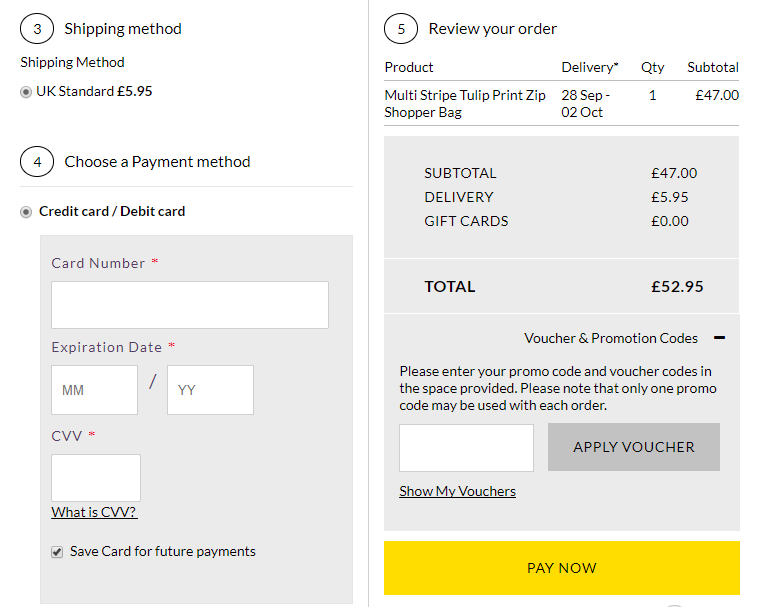Click the step 5 circle icon
Screen dimensions: 761x607
point(401,29)
